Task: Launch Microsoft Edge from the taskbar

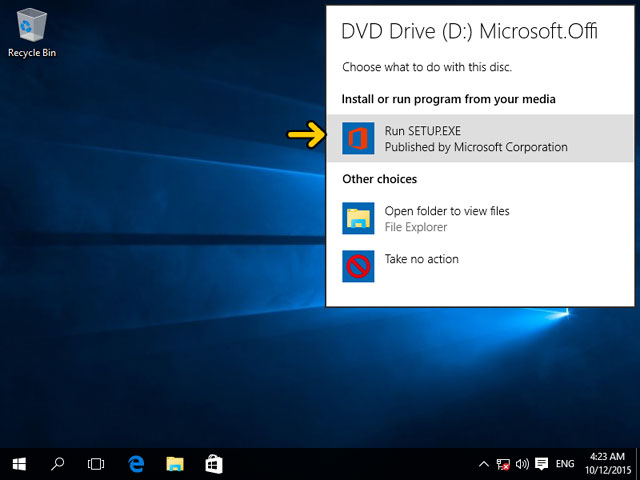Action: (136, 464)
